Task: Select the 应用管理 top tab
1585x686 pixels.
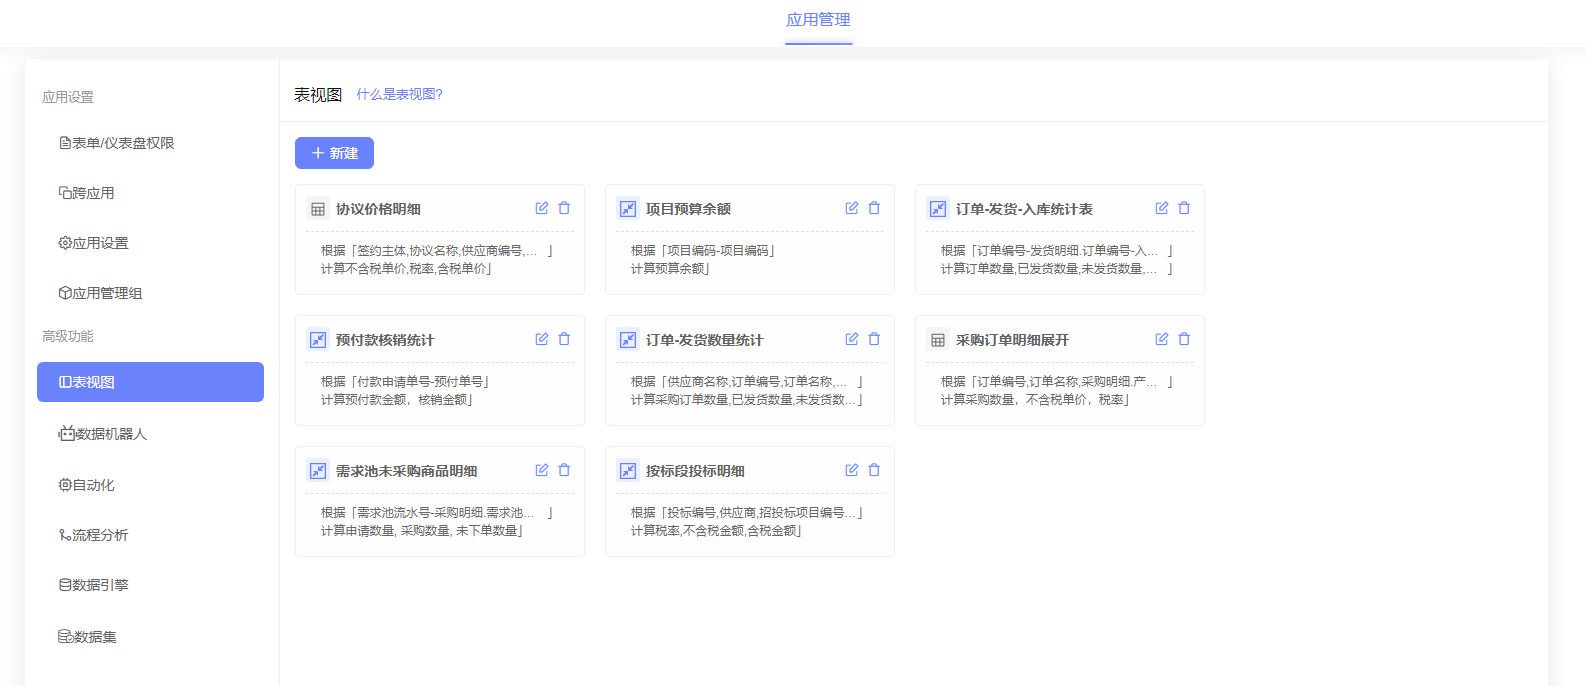Action: point(818,20)
